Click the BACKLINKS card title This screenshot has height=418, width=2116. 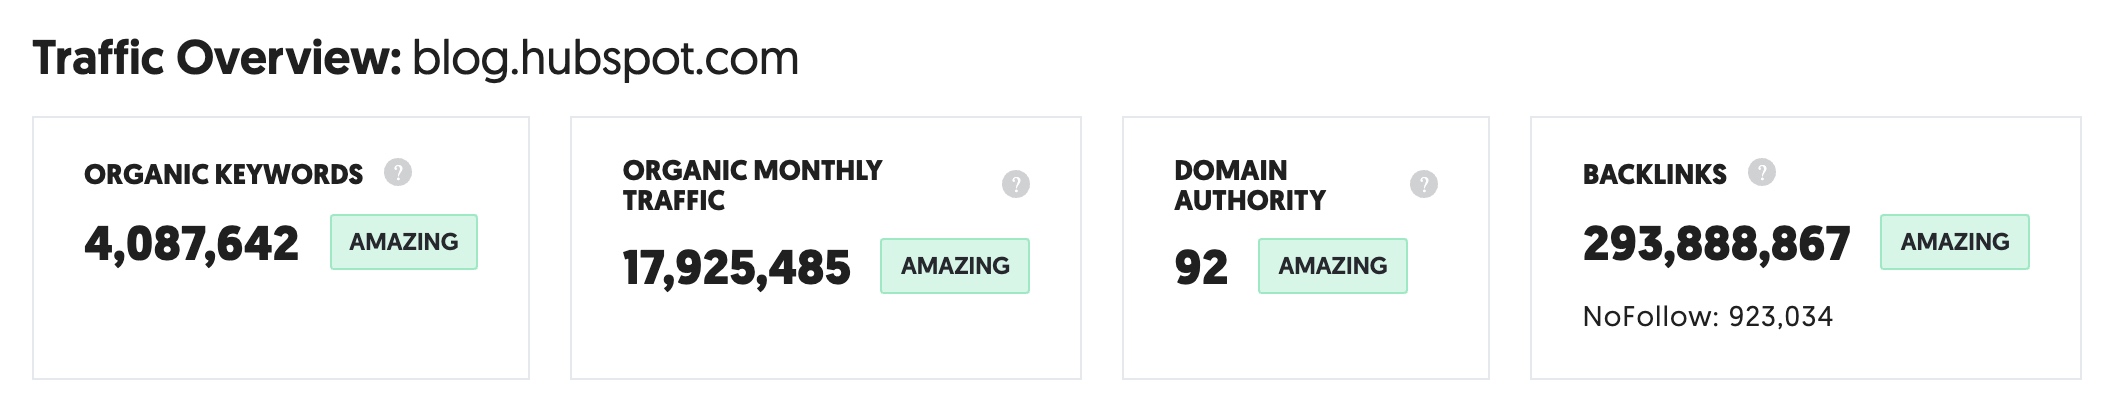click(1655, 175)
